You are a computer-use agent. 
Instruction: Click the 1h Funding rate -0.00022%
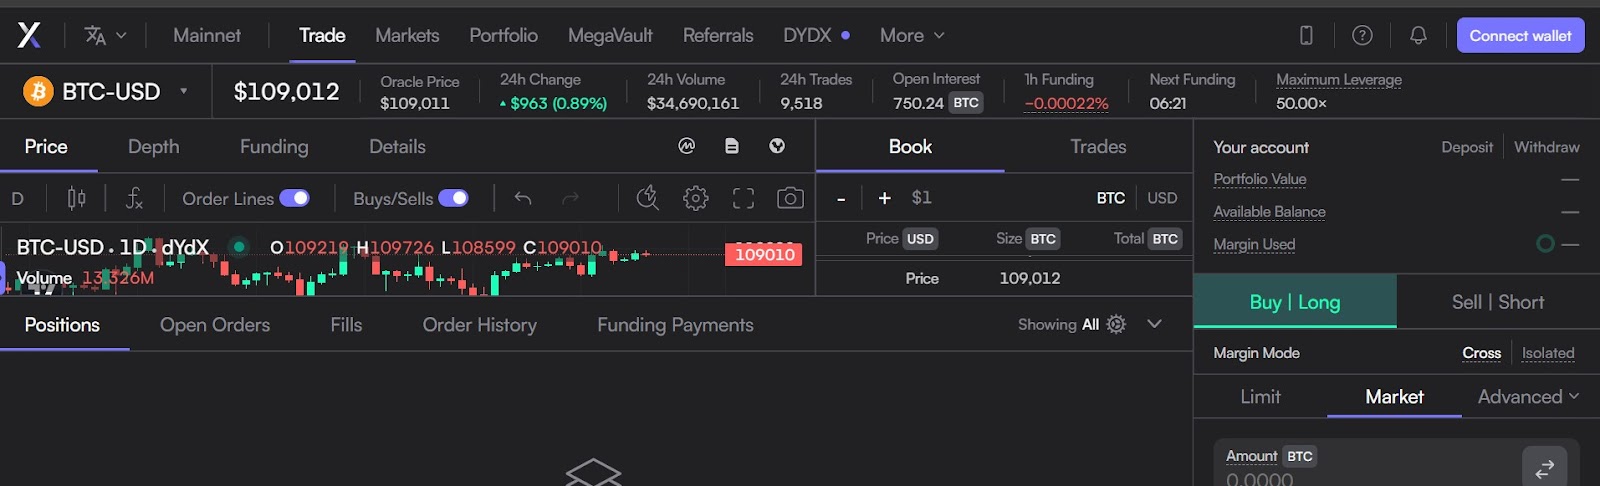click(x=1066, y=103)
